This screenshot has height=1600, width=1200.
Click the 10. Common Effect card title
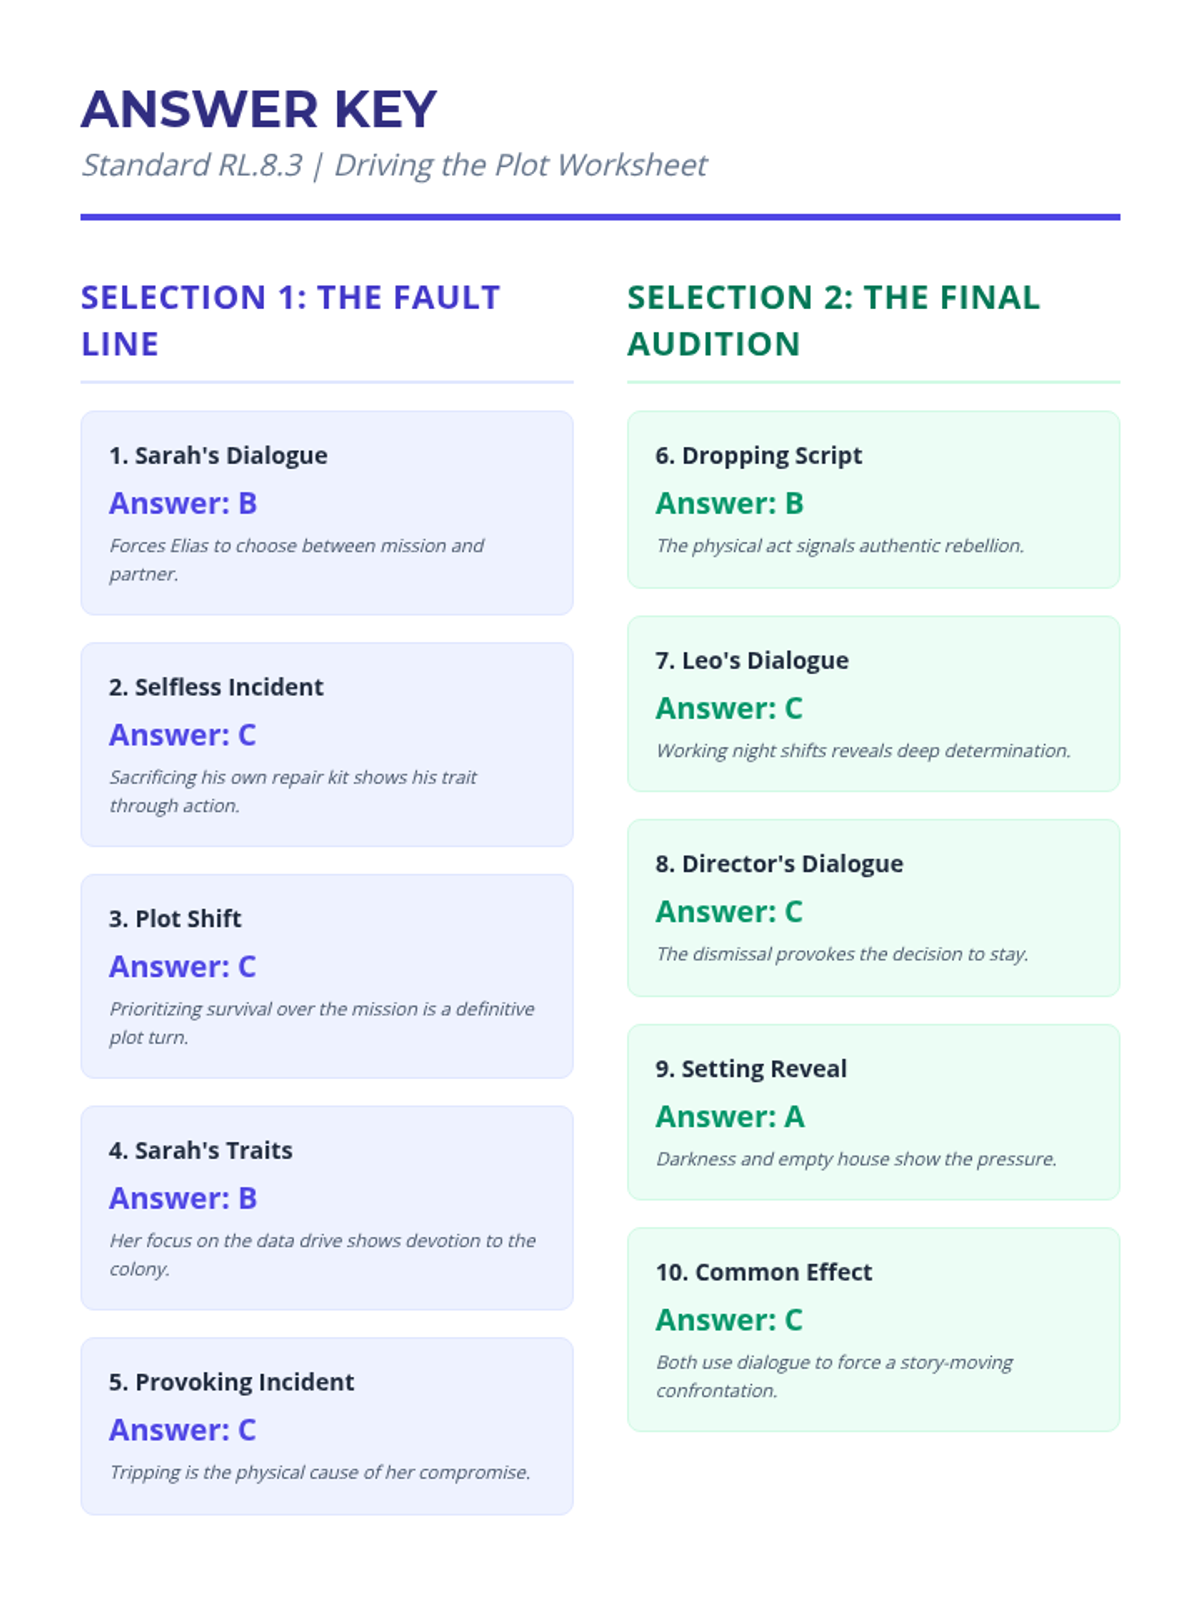tap(764, 1272)
